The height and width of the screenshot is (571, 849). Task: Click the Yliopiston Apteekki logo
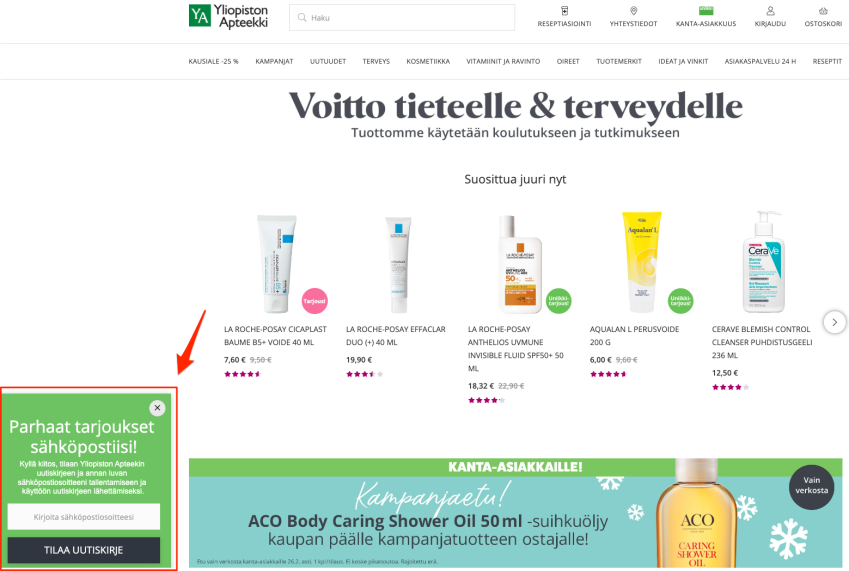click(x=228, y=16)
